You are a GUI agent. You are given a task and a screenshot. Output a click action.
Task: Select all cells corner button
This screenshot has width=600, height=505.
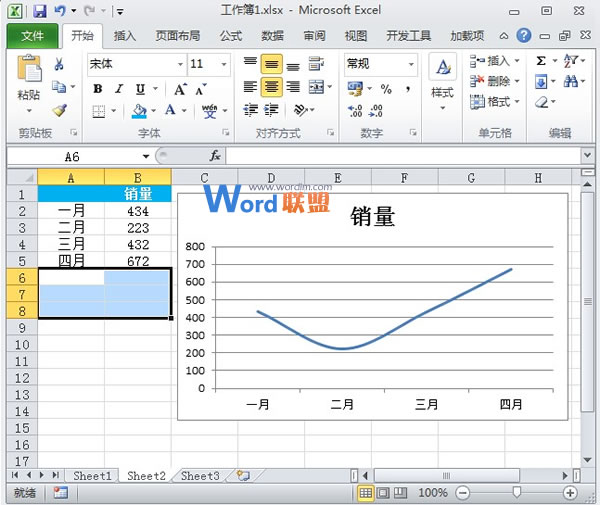(22, 178)
